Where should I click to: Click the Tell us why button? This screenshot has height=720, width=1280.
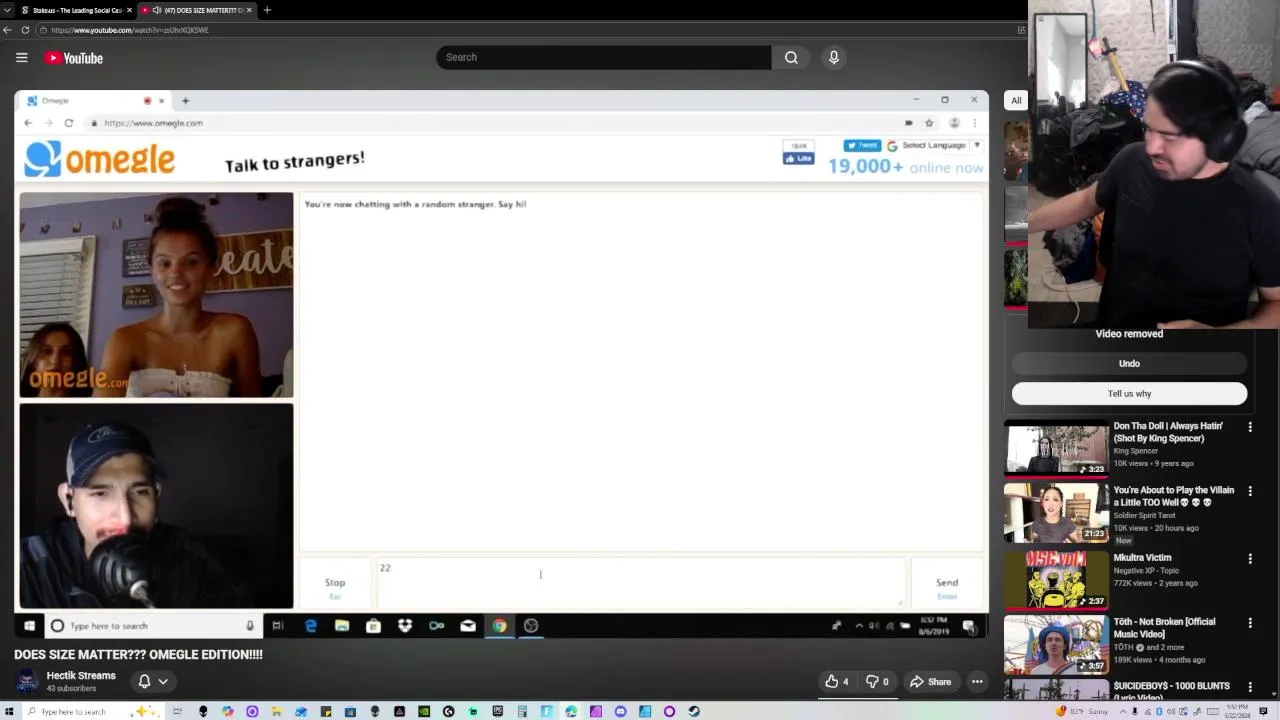pos(1129,394)
